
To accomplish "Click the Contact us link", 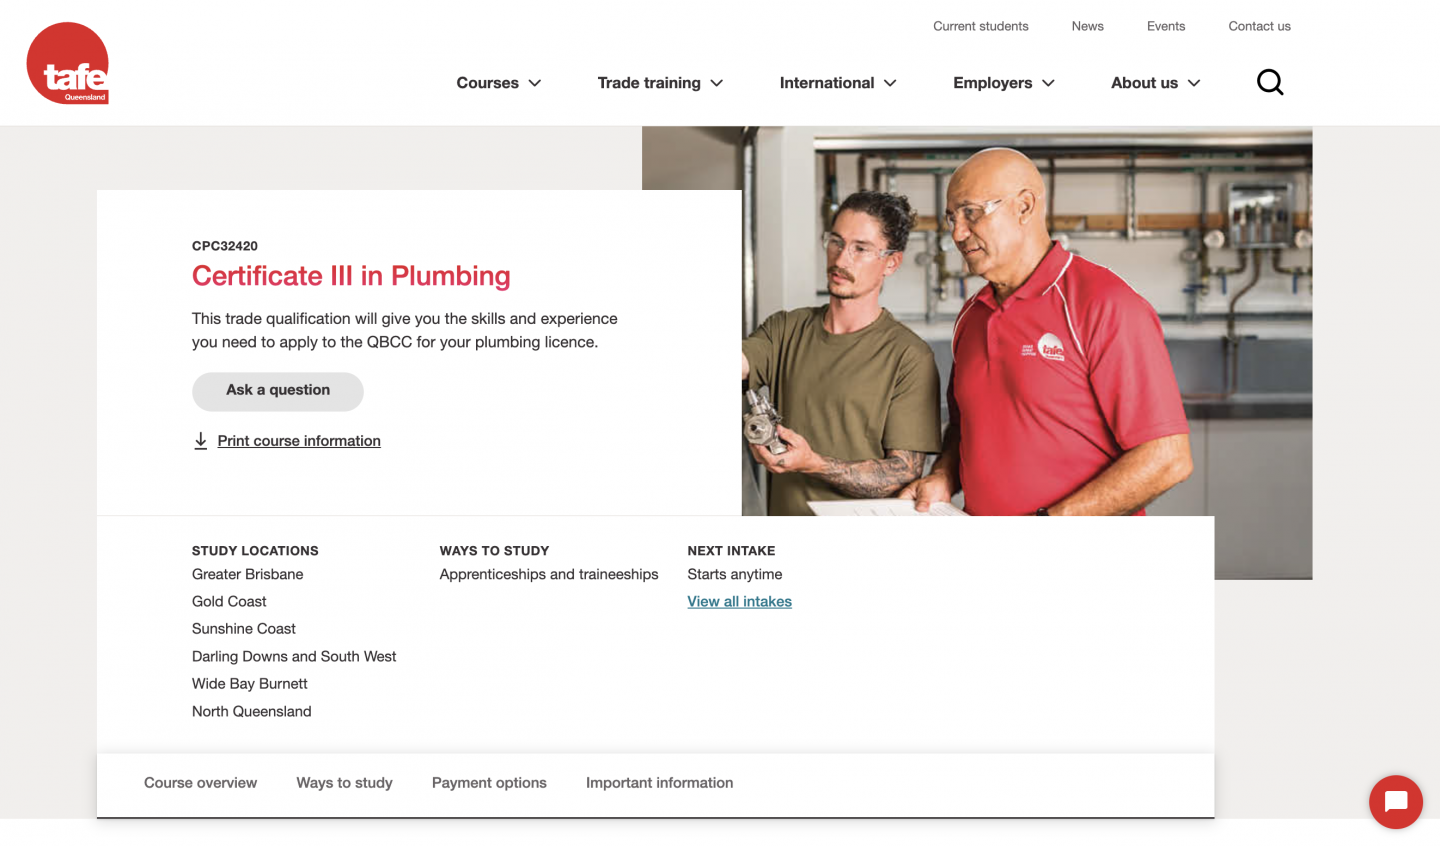I will pyautogui.click(x=1259, y=26).
